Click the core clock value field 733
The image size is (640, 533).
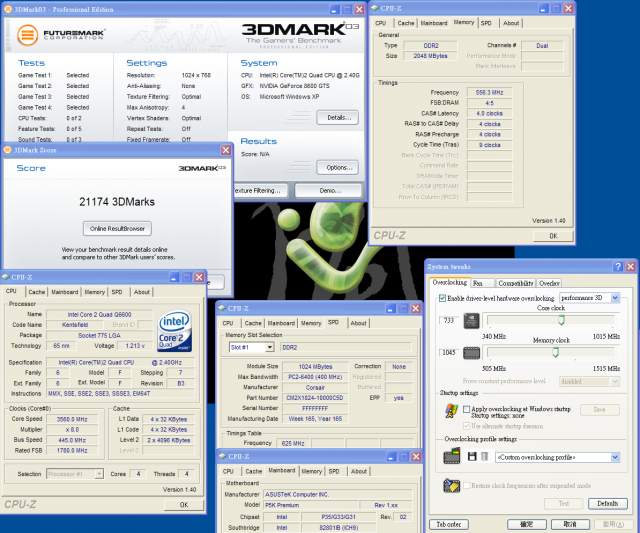pyautogui.click(x=449, y=320)
